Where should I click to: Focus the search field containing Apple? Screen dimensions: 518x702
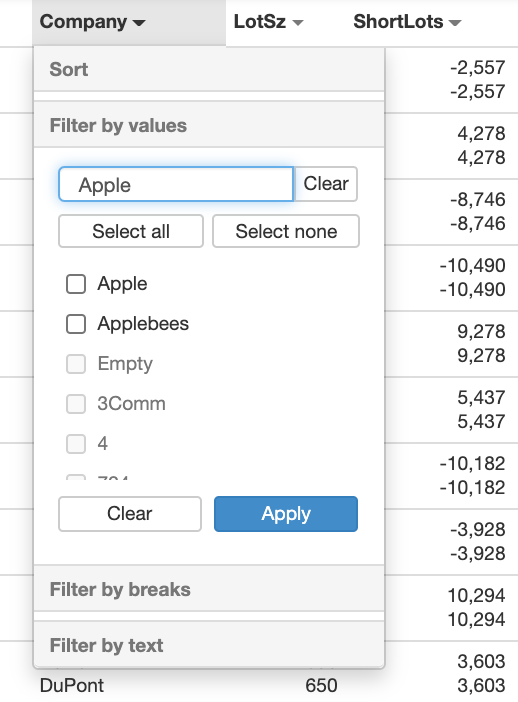tap(176, 184)
